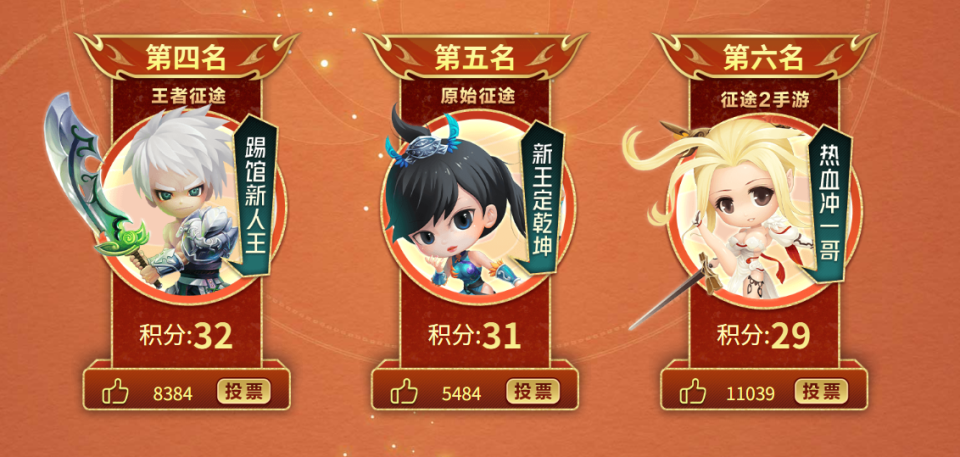This screenshot has width=960, height=457.
Task: Click thumbs-up icon beside 11039
Action: tap(693, 391)
